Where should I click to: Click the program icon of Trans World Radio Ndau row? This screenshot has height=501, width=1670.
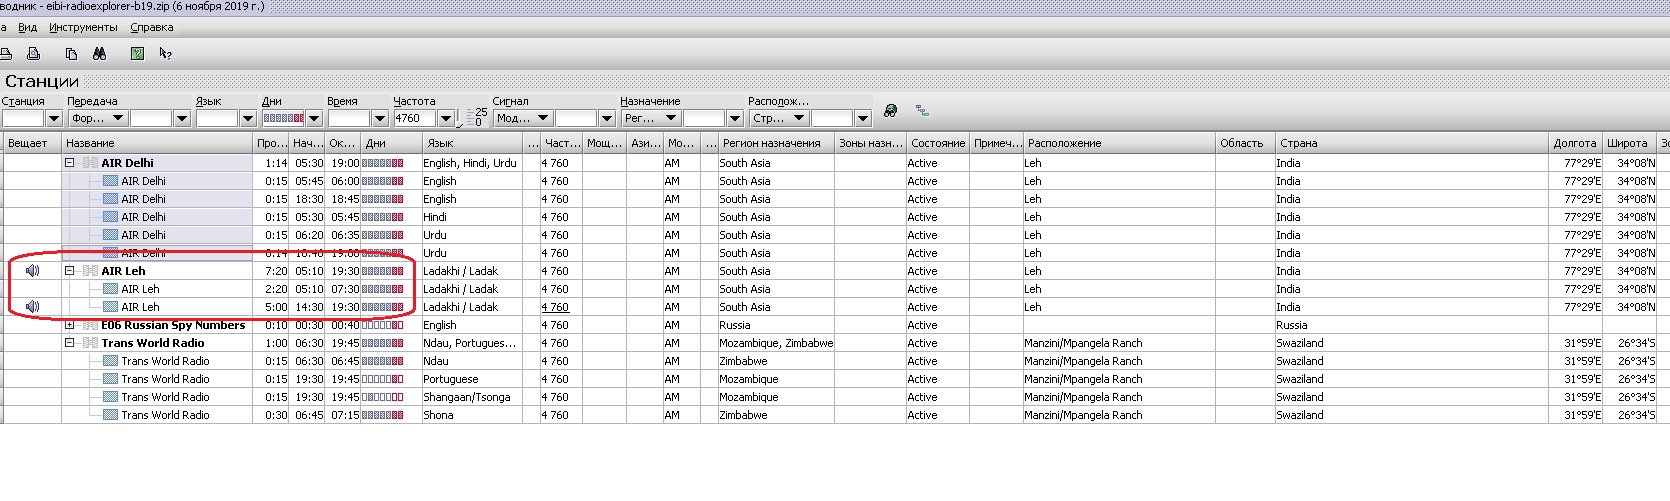pyautogui.click(x=110, y=361)
